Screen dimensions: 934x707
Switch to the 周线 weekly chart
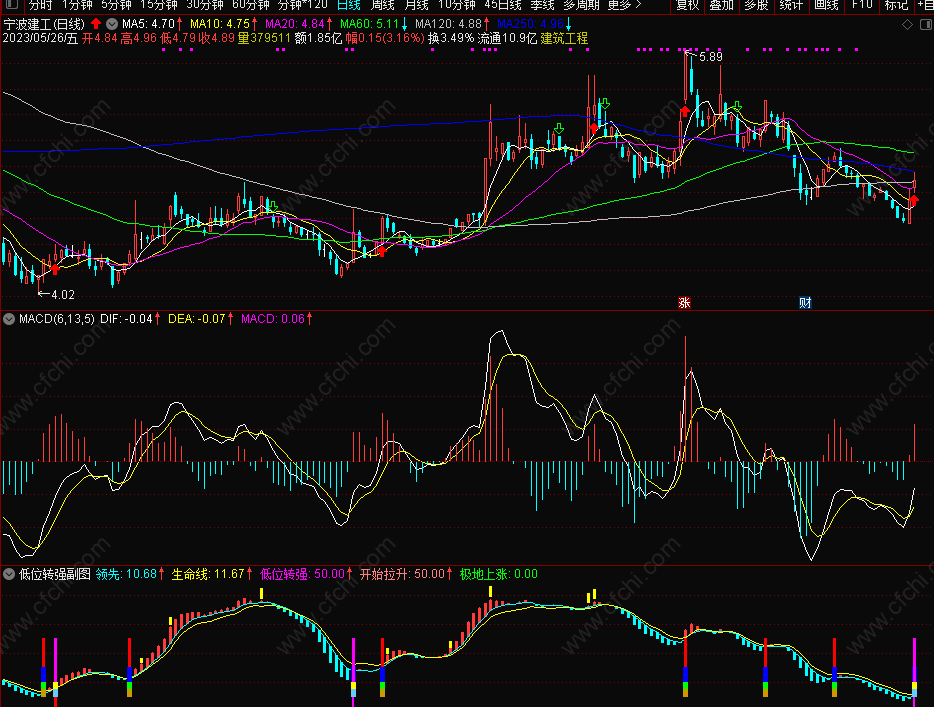click(382, 5)
